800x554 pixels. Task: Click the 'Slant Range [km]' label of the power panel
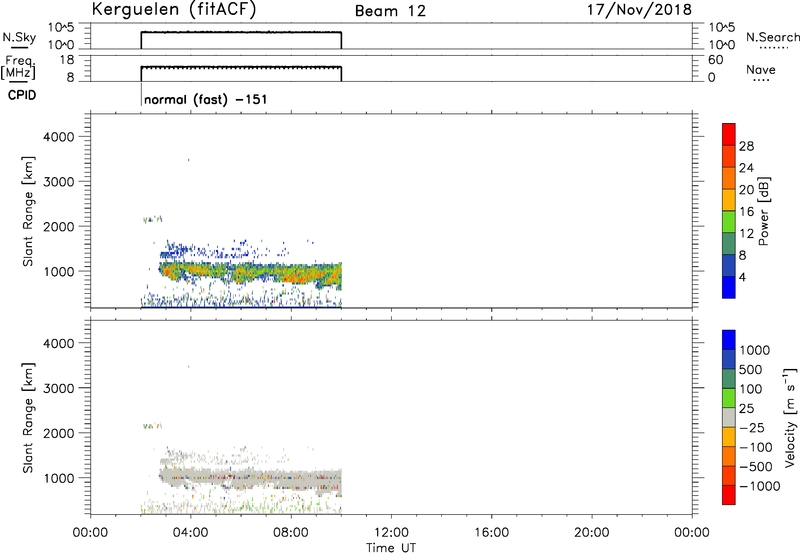click(x=28, y=211)
